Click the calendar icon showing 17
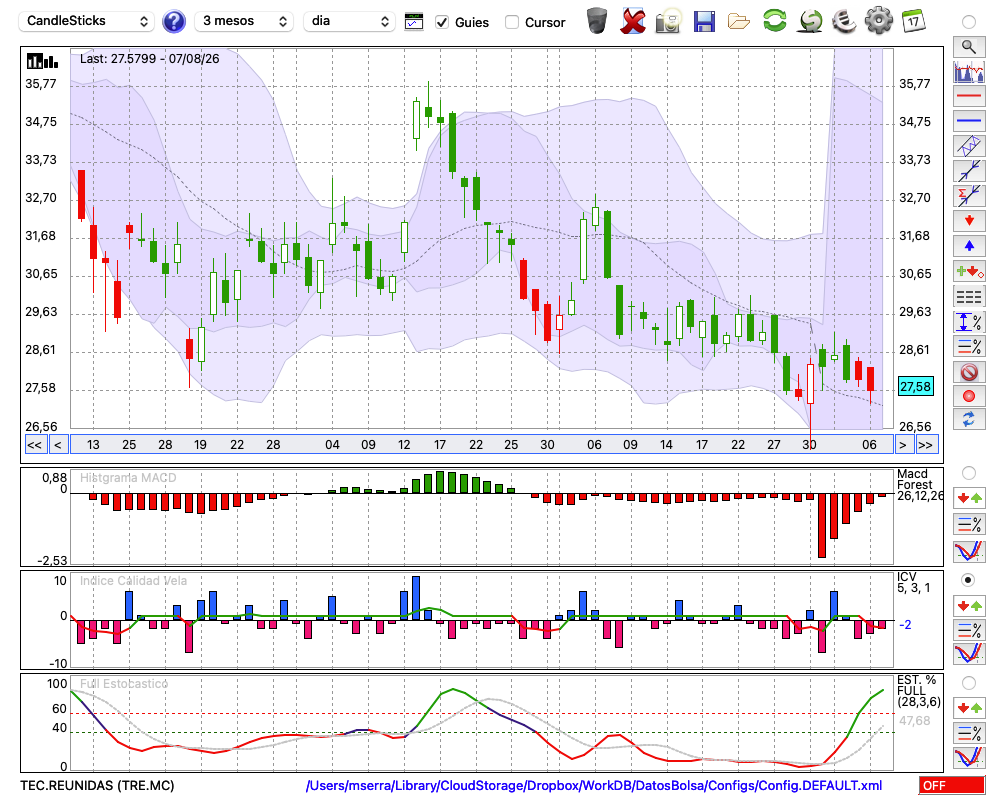Image resolution: width=1000 pixels, height=800 pixels. pos(913,21)
